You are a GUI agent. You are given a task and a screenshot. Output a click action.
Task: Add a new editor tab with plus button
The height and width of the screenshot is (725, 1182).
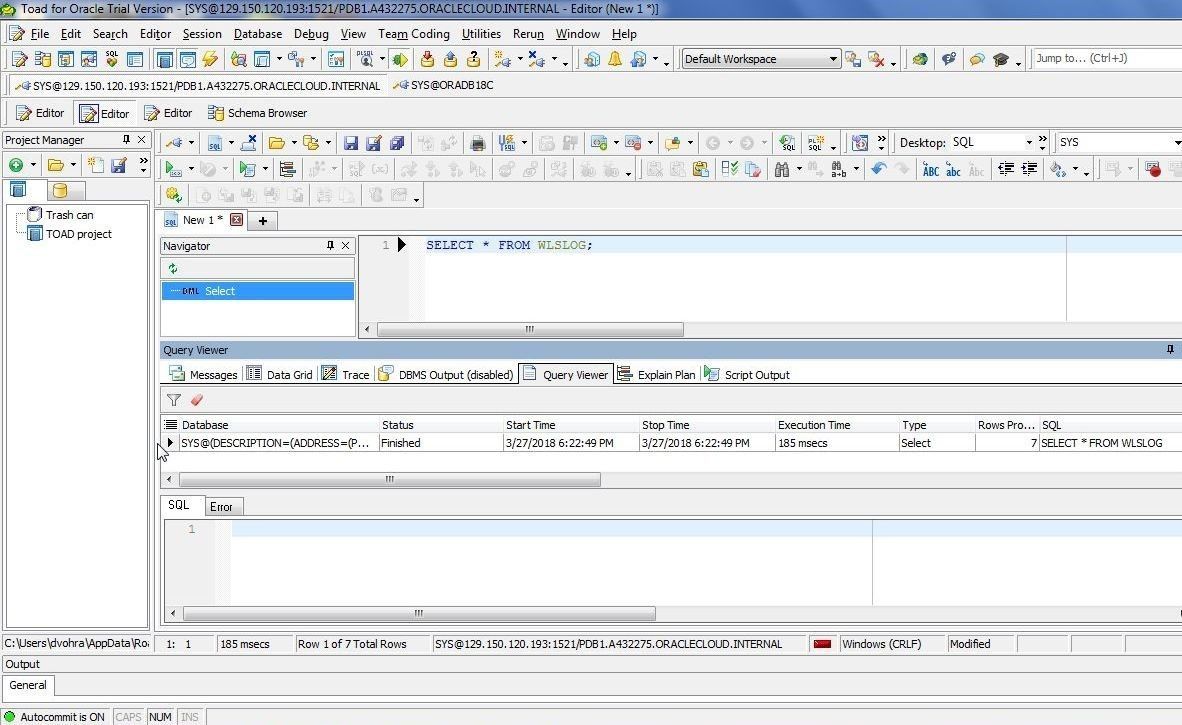point(263,221)
